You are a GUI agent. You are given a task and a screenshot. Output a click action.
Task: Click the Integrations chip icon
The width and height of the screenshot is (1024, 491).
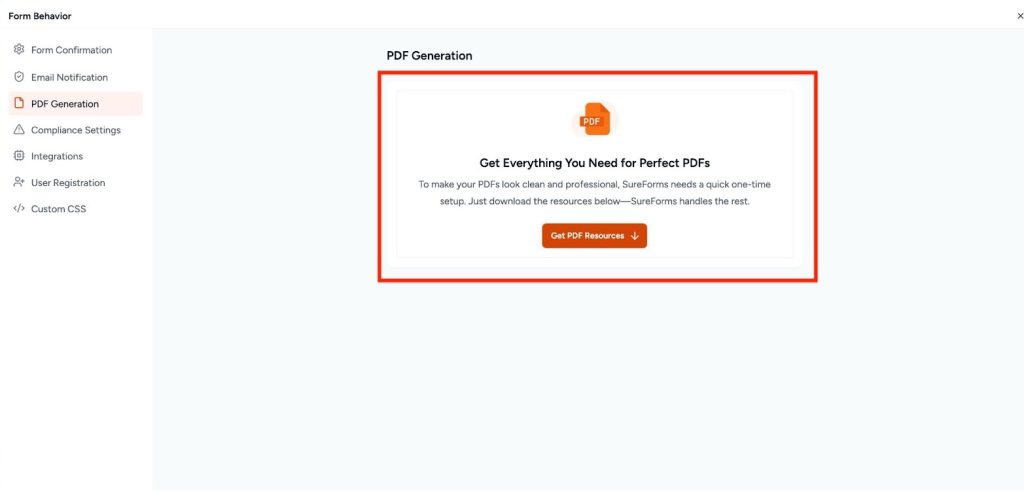pos(19,156)
